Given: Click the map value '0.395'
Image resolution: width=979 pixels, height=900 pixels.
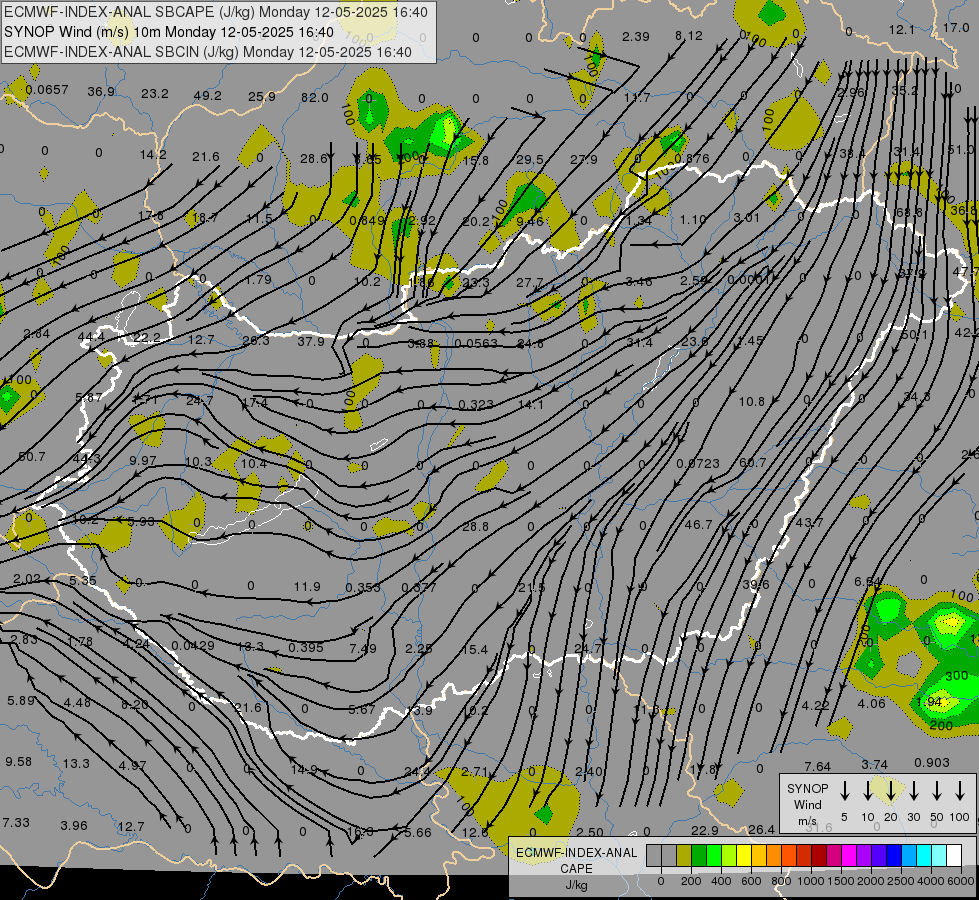Looking at the screenshot, I should tap(306, 647).
